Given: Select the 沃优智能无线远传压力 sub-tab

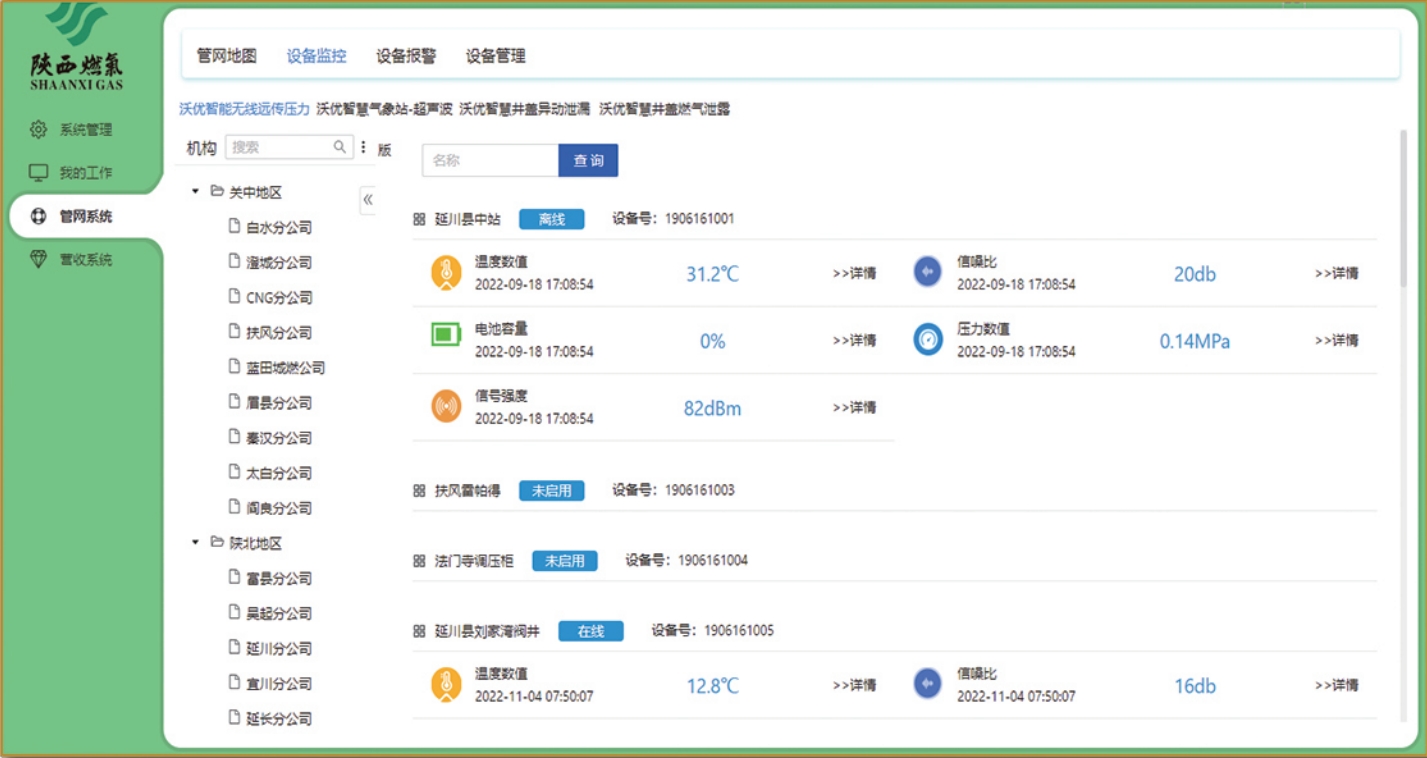Looking at the screenshot, I should (x=245, y=109).
